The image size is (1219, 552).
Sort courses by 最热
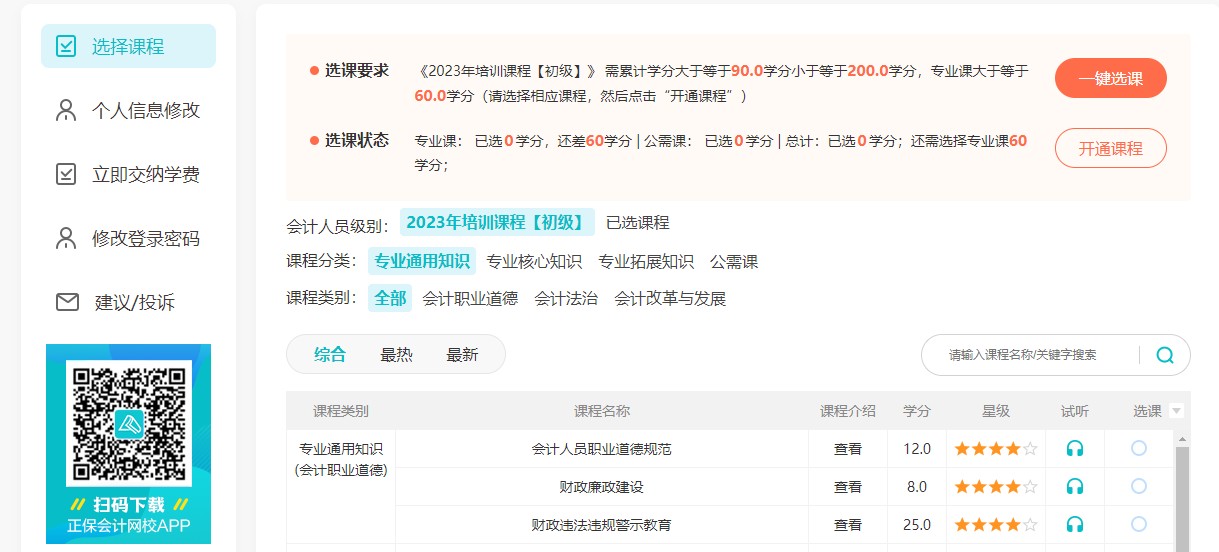tap(396, 354)
